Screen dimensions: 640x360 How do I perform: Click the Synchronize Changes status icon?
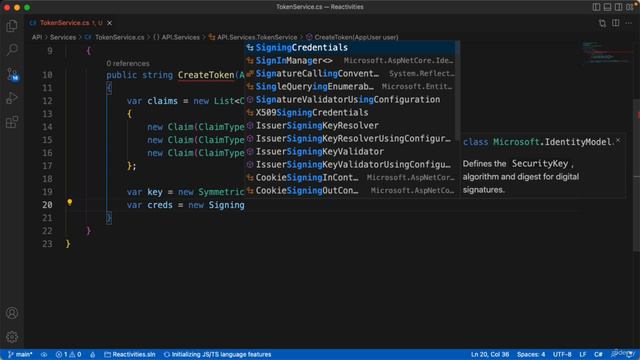tap(44, 354)
